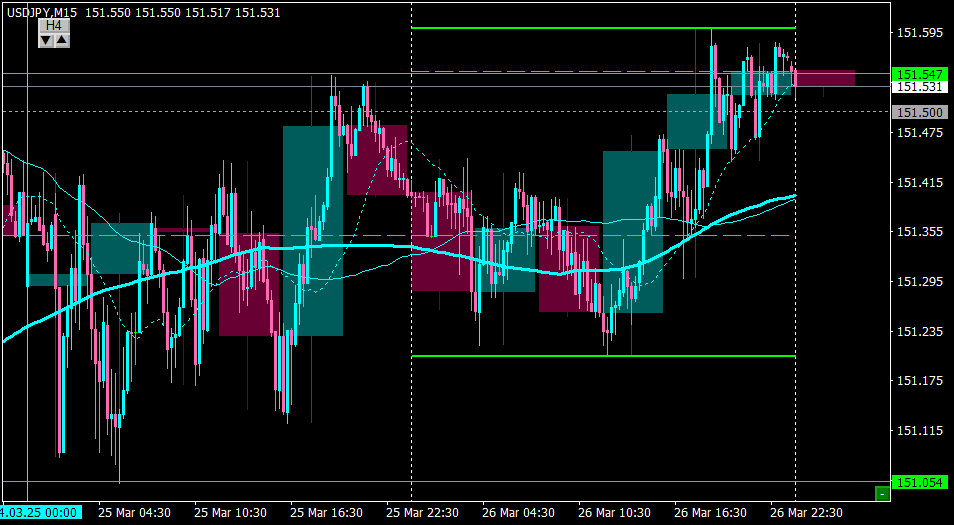Image resolution: width=954 pixels, height=525 pixels.
Task: Click the H4 timeframe button
Action: (x=54, y=26)
